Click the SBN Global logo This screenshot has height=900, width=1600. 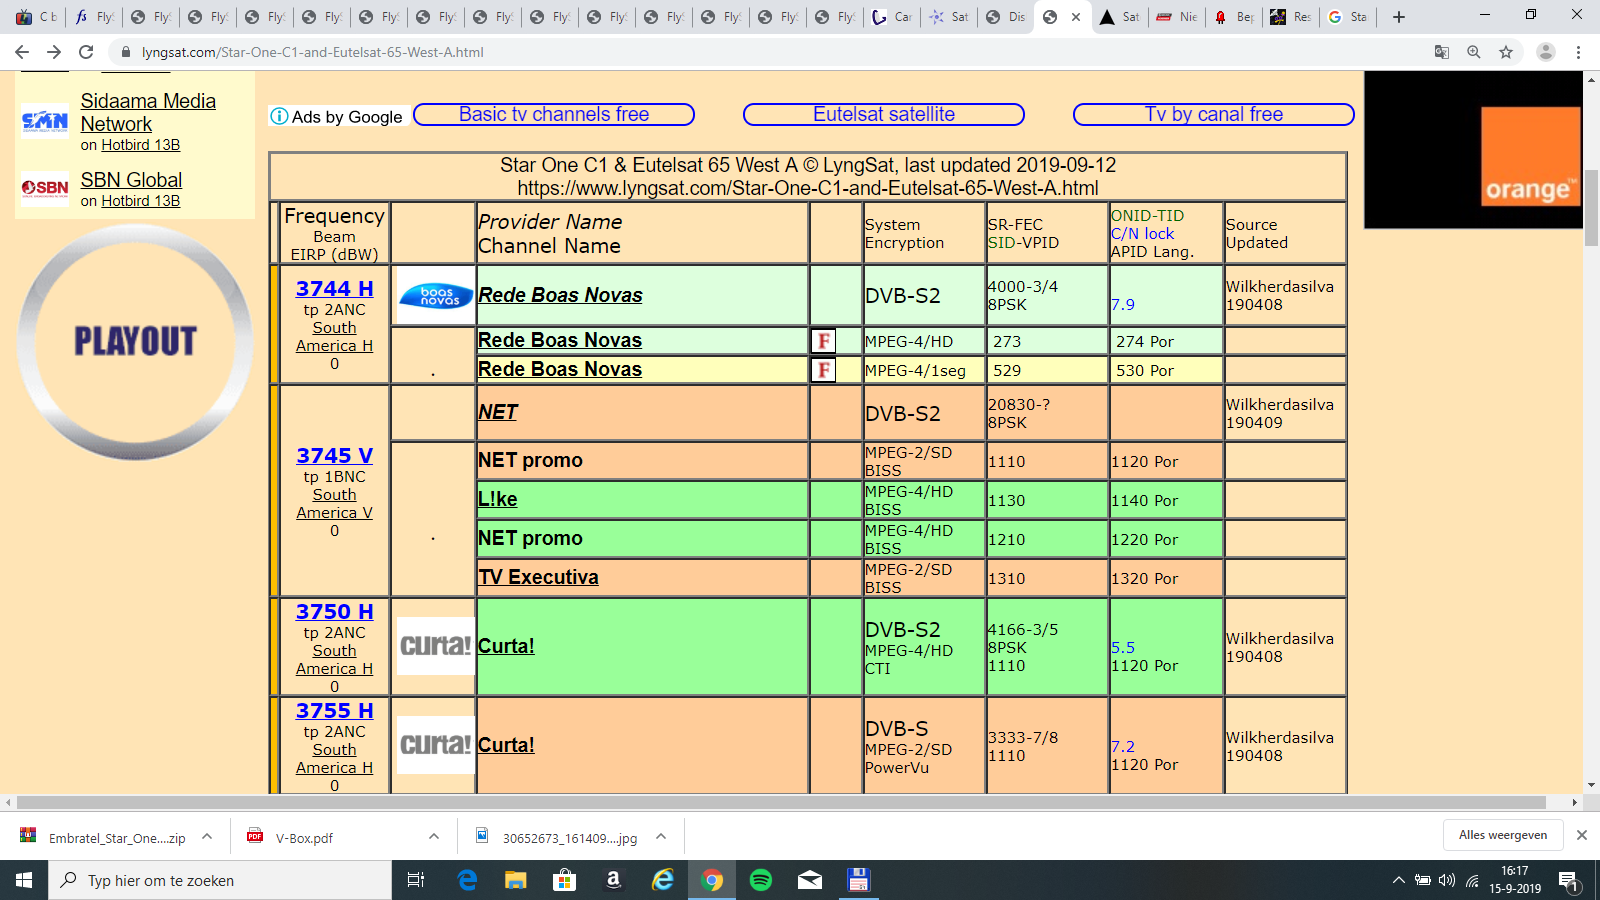click(45, 187)
